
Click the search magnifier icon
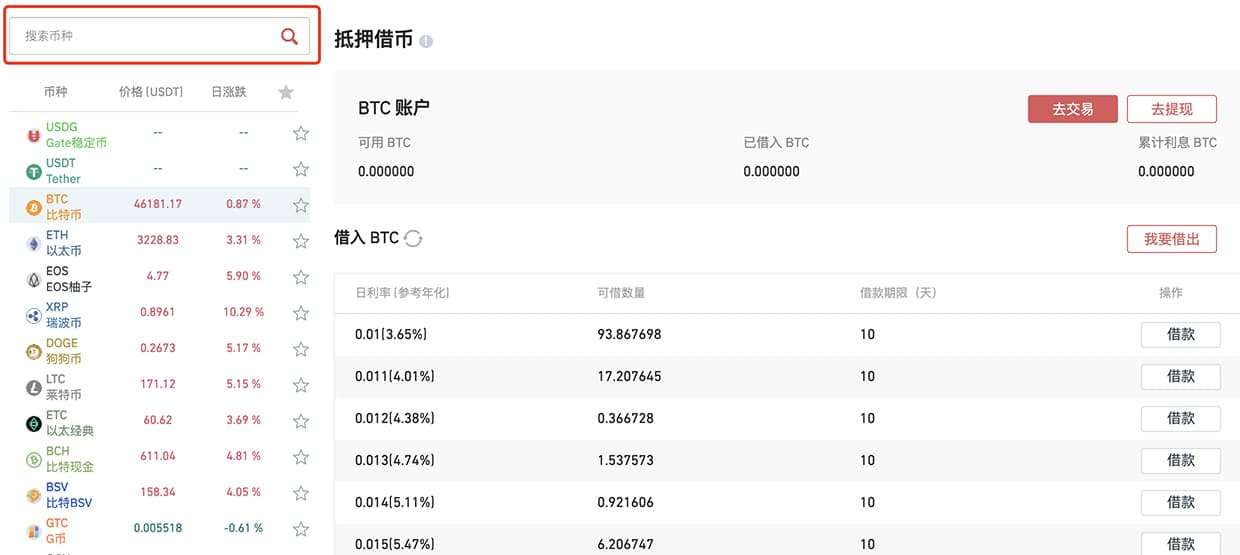289,36
